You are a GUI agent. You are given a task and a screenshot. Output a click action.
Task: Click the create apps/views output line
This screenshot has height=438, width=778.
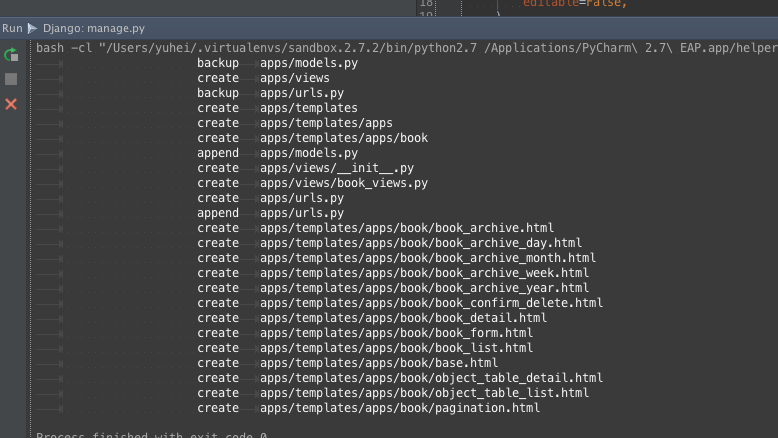click(x=263, y=78)
